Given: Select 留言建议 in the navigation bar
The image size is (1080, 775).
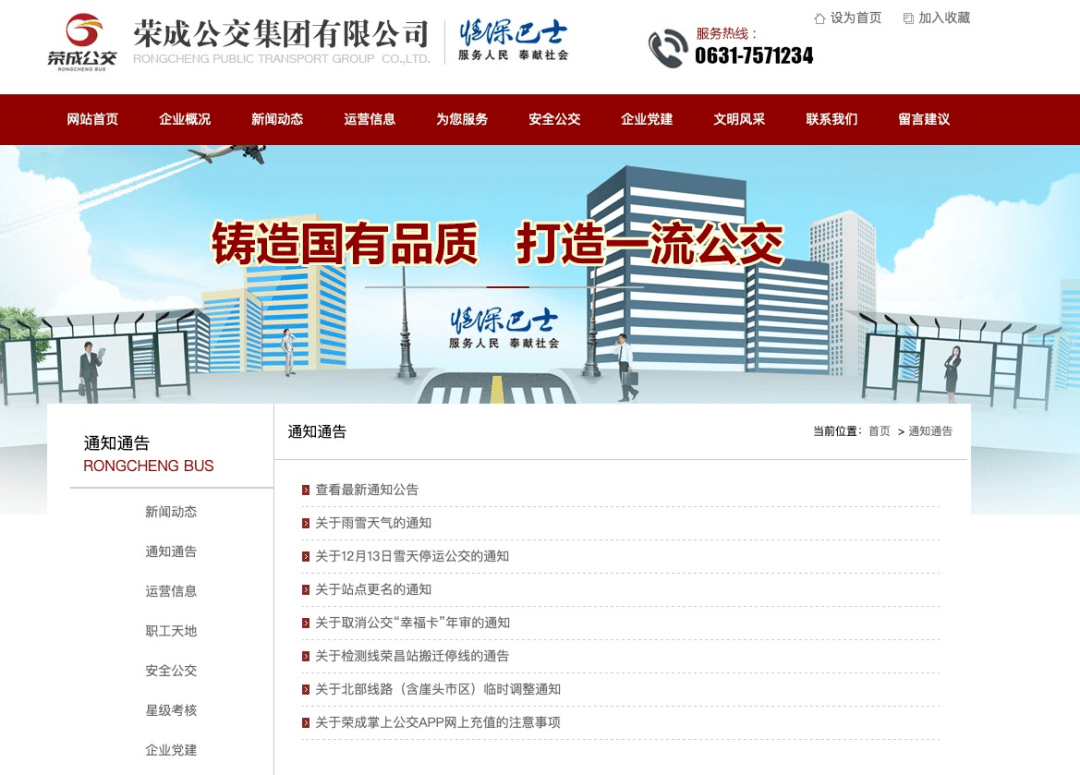Looking at the screenshot, I should point(923,119).
